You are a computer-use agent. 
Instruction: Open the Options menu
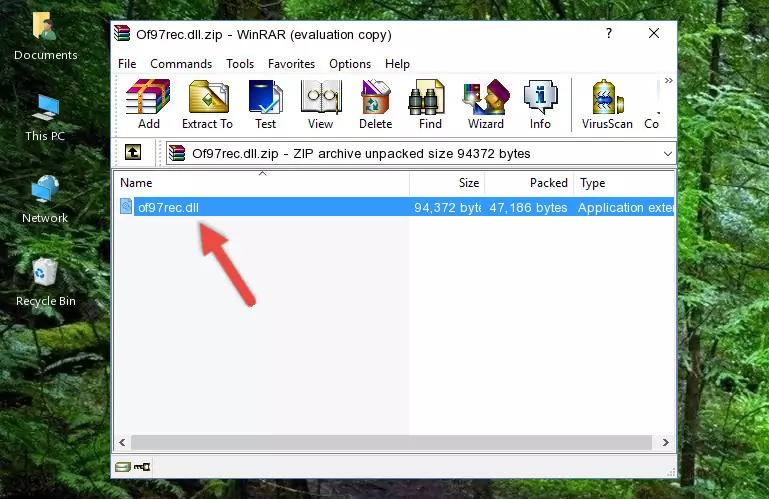coord(350,64)
